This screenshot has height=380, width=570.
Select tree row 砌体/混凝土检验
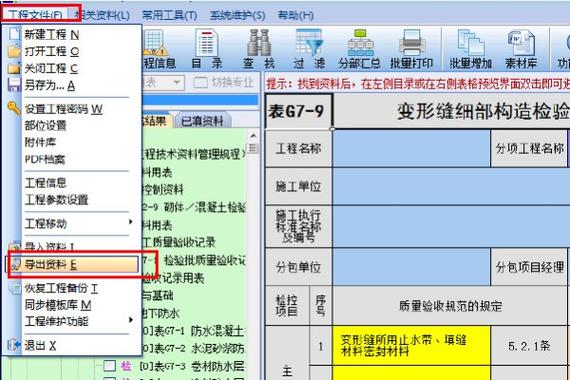coord(194,207)
